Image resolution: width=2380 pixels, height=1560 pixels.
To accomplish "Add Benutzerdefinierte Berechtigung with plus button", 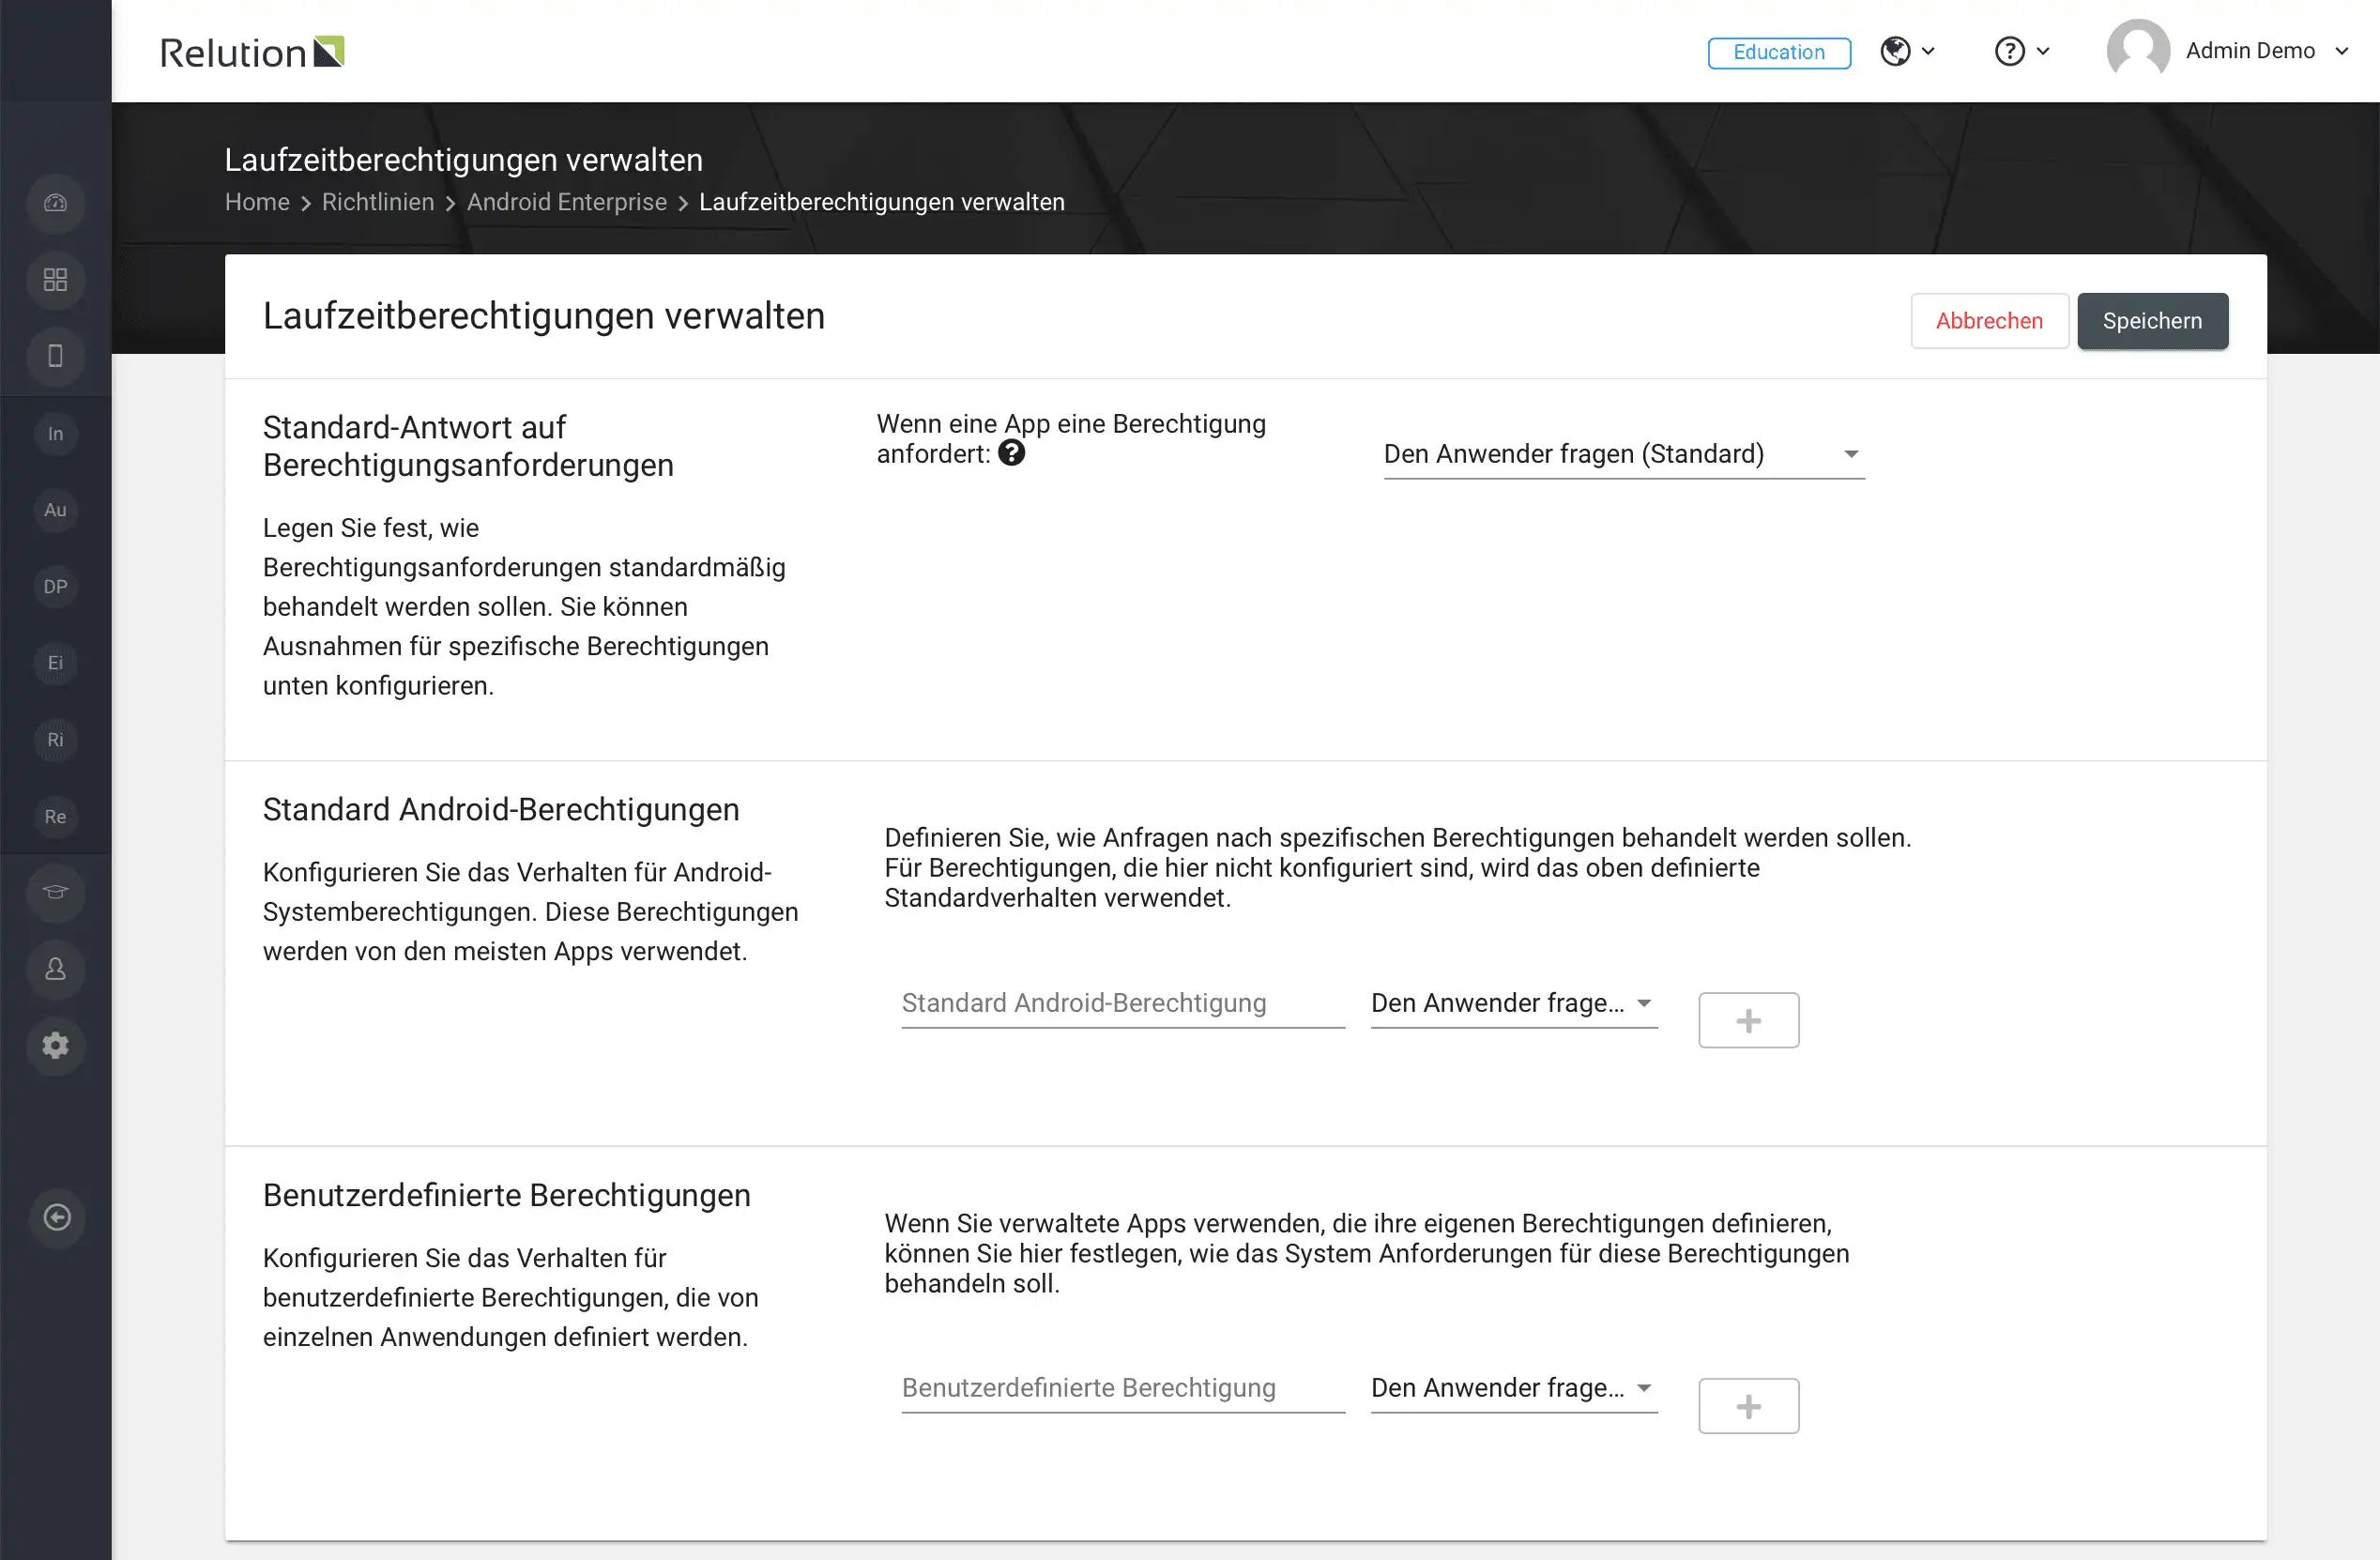I will (x=1749, y=1407).
